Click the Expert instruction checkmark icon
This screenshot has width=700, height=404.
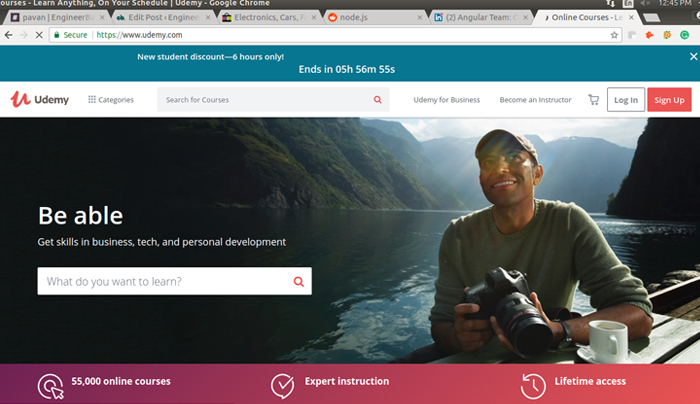(282, 386)
